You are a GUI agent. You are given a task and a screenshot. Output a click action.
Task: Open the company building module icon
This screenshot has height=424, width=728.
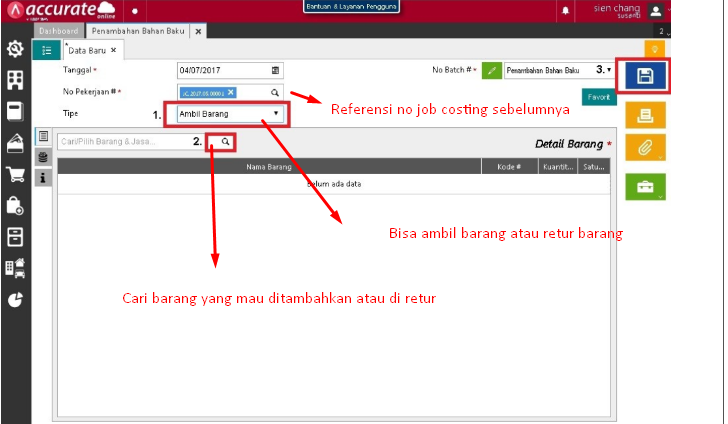[15, 80]
